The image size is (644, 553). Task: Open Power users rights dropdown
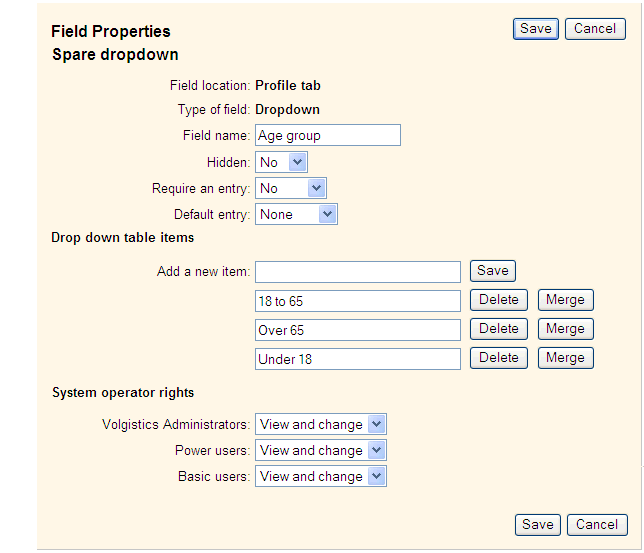tap(321, 451)
